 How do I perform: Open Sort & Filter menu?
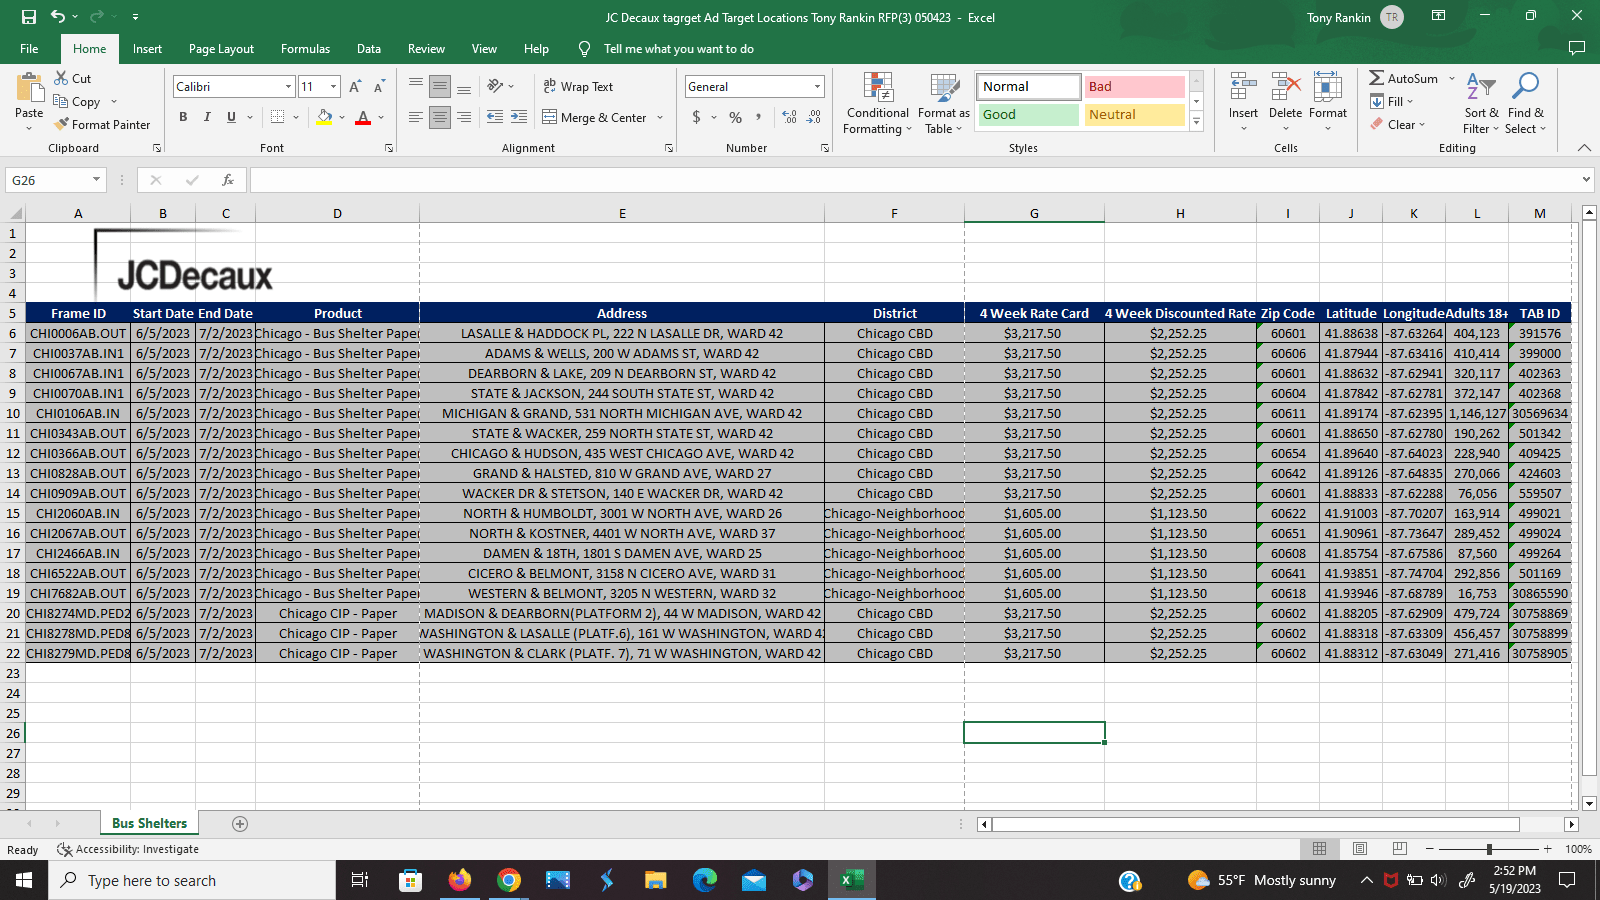point(1481,103)
